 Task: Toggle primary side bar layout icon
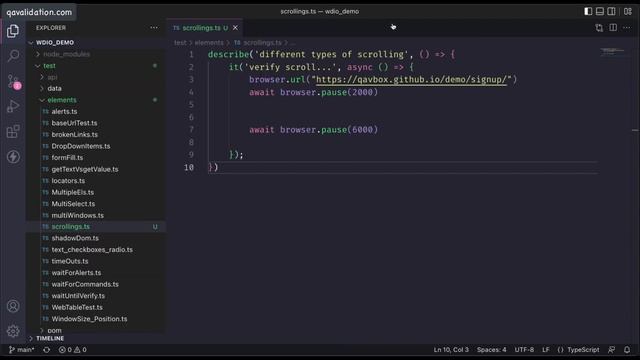[x=588, y=11]
